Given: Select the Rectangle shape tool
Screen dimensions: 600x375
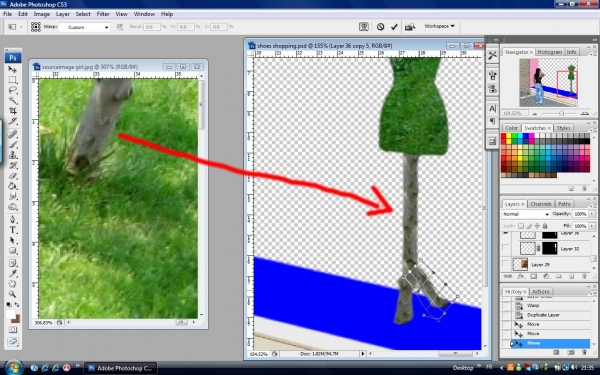Looking at the screenshot, I should point(13,251).
